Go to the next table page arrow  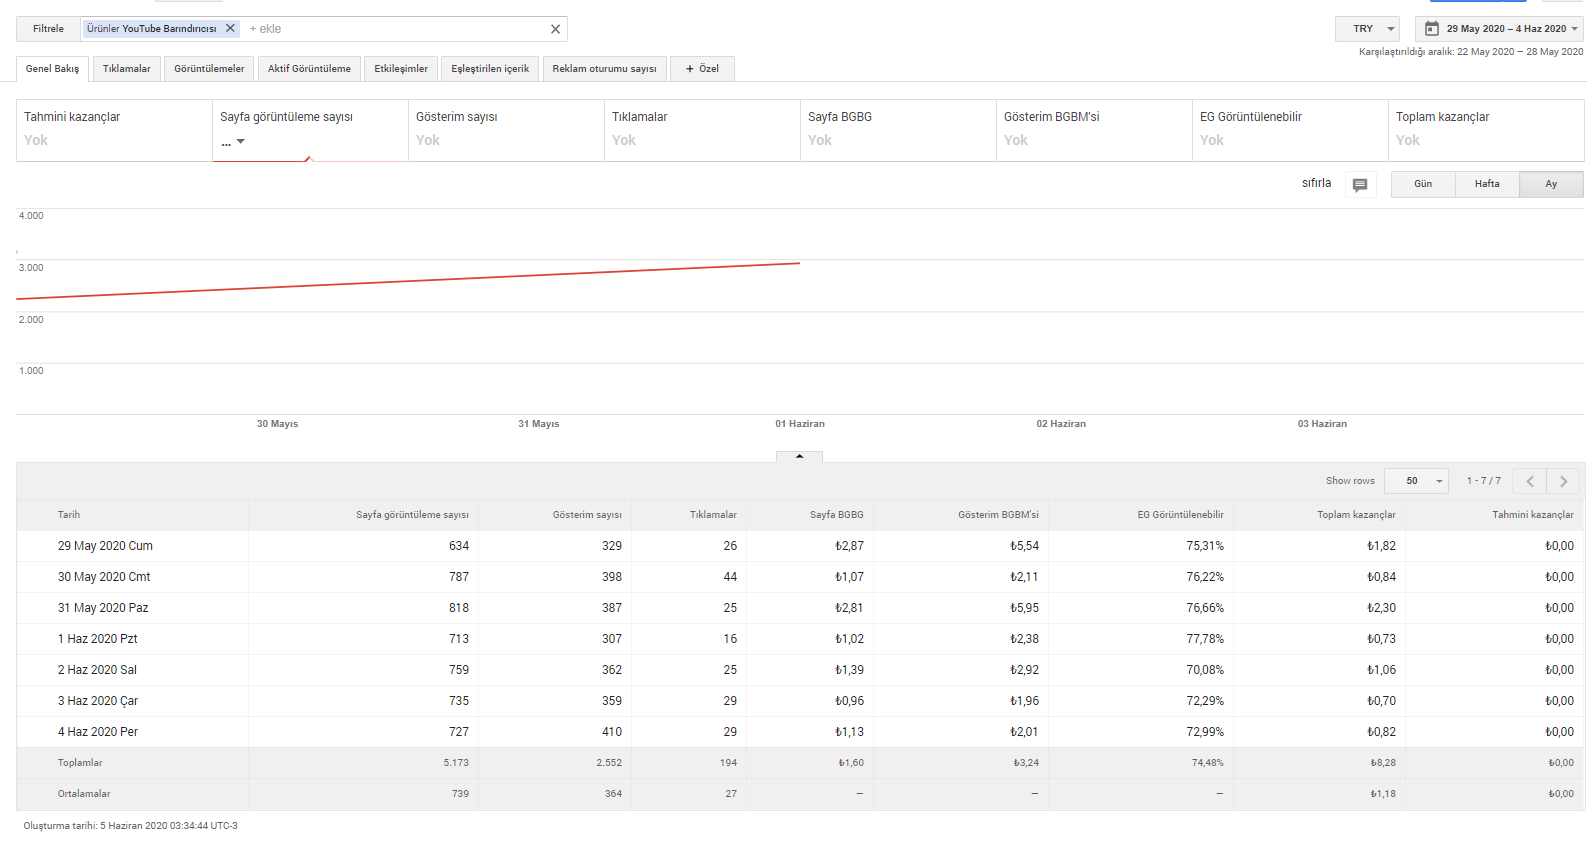(1563, 481)
